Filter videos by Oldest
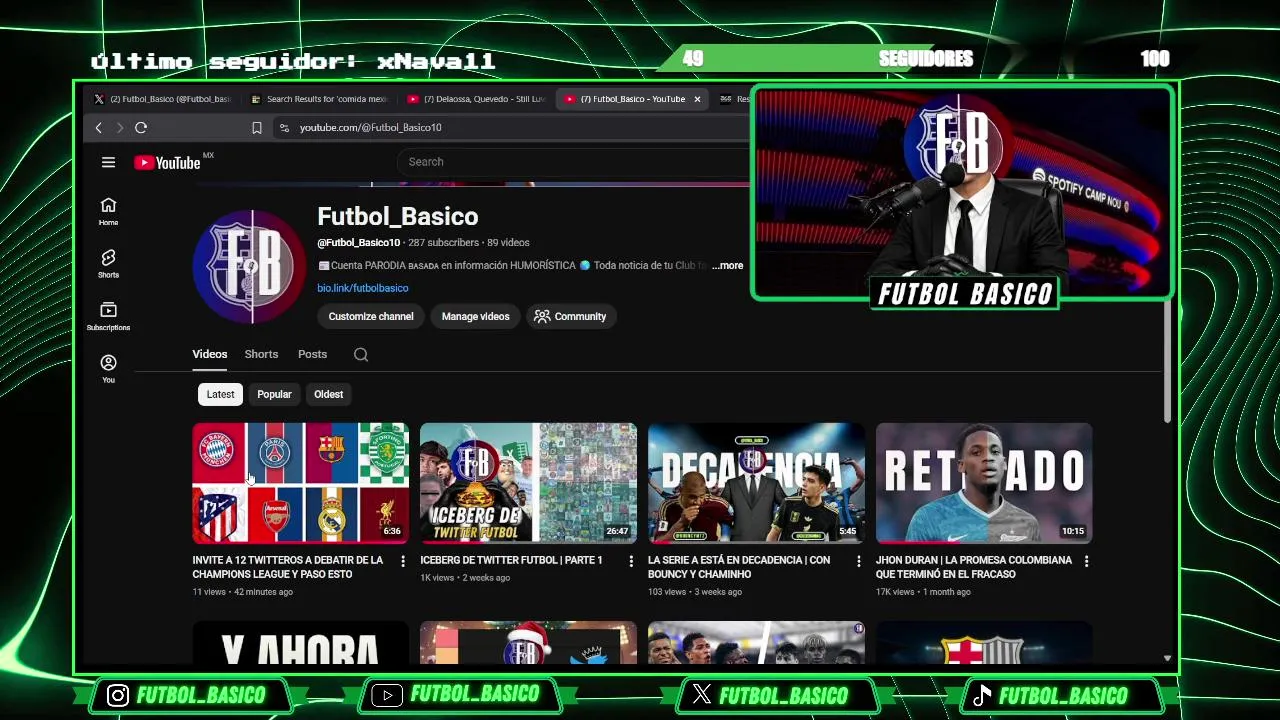1280x720 pixels. [328, 394]
